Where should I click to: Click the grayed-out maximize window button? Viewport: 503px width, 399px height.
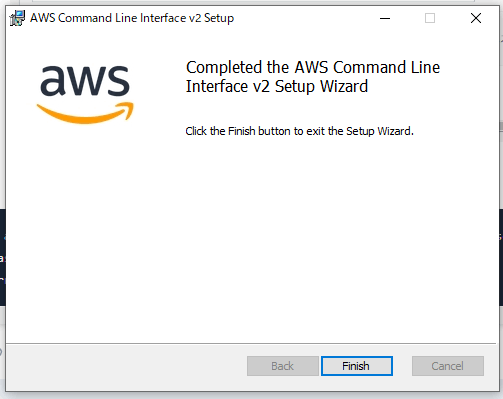point(430,18)
